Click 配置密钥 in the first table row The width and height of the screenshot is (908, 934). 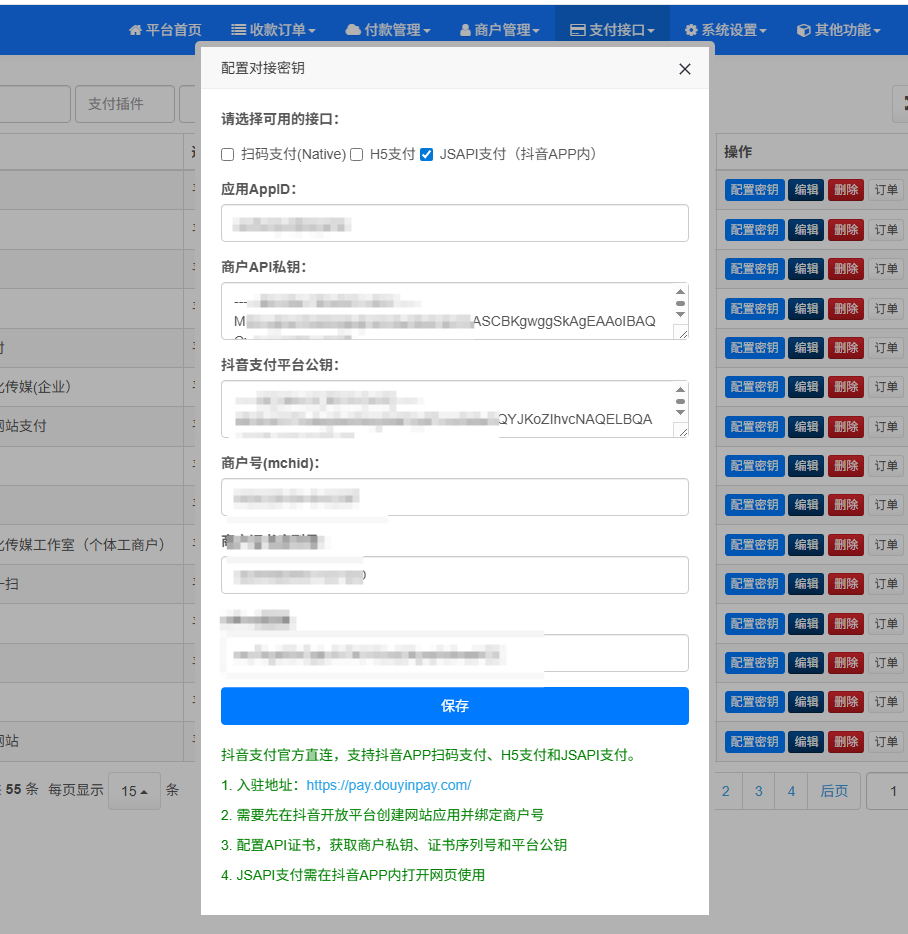tap(754, 190)
